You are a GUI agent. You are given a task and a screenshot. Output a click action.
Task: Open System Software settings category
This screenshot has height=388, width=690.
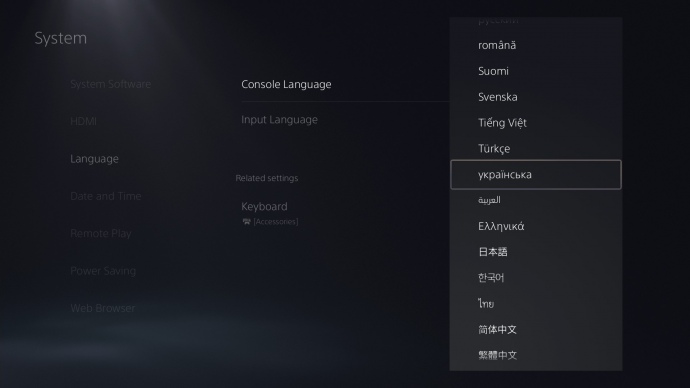point(110,84)
